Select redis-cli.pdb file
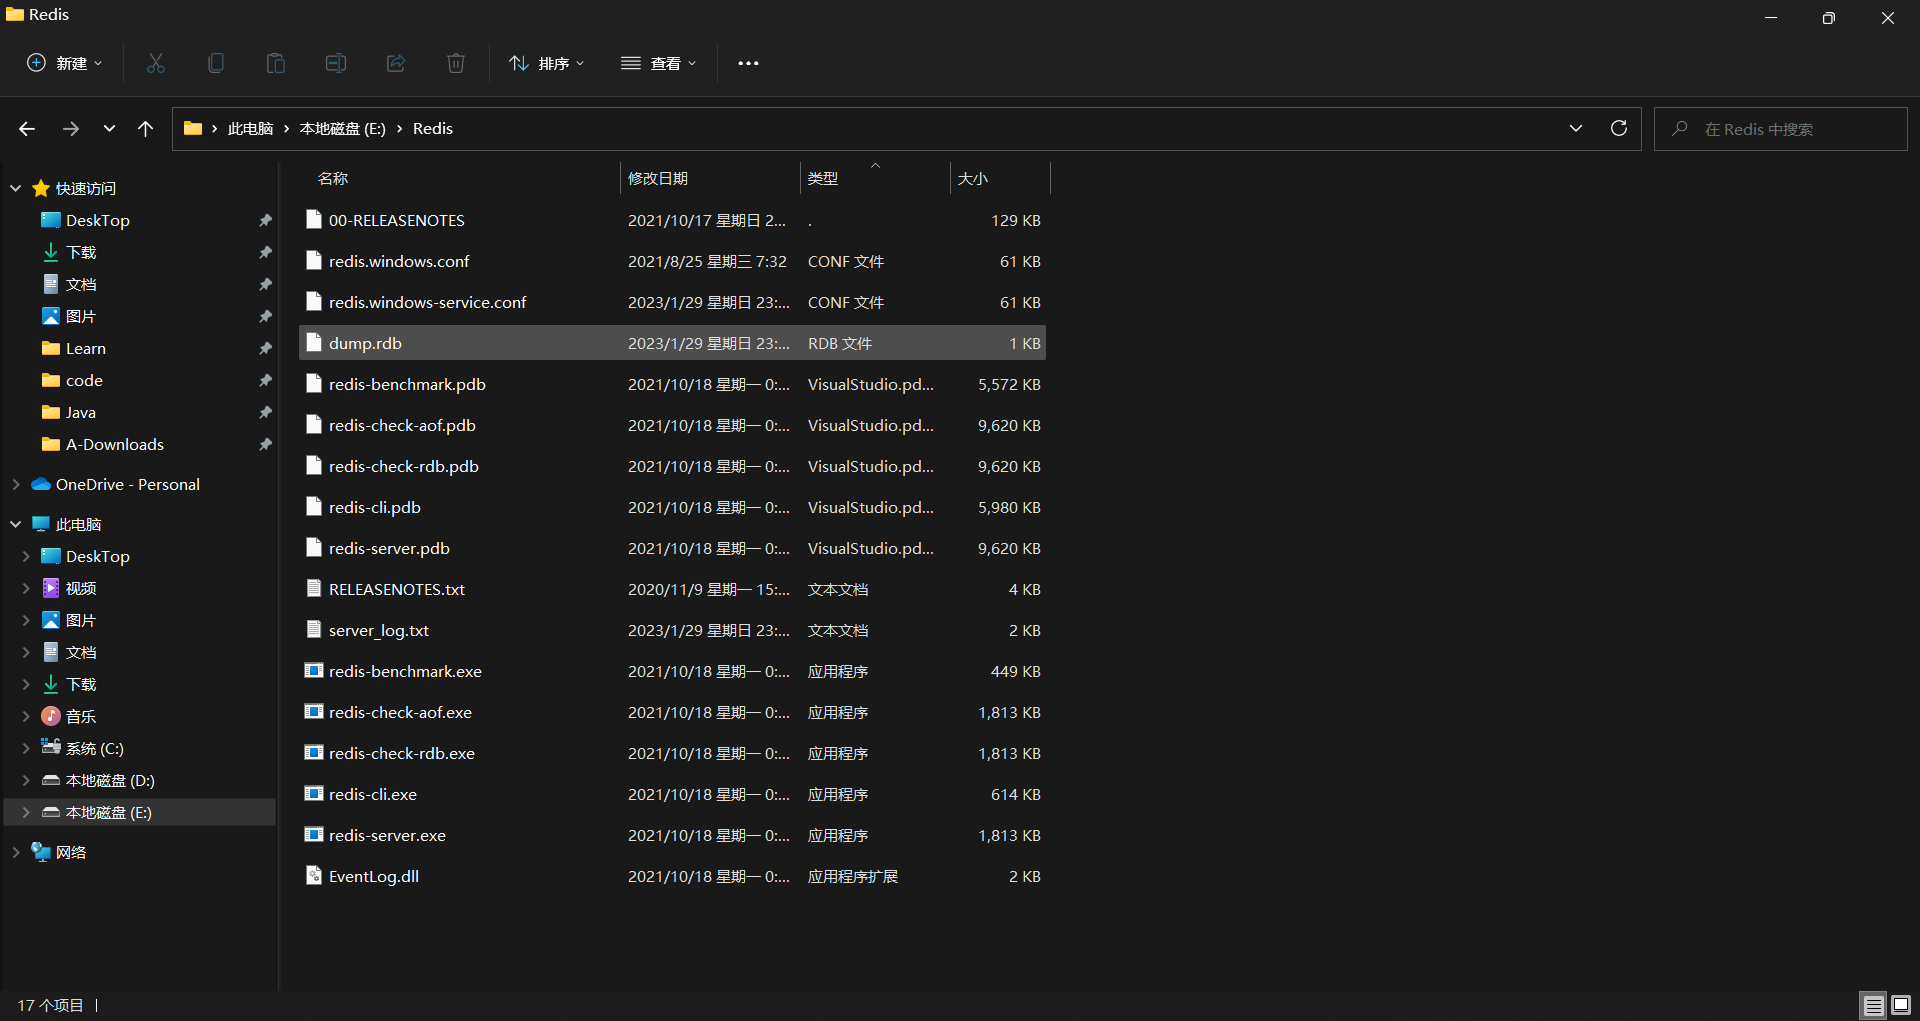Viewport: 1920px width, 1021px height. click(x=672, y=507)
